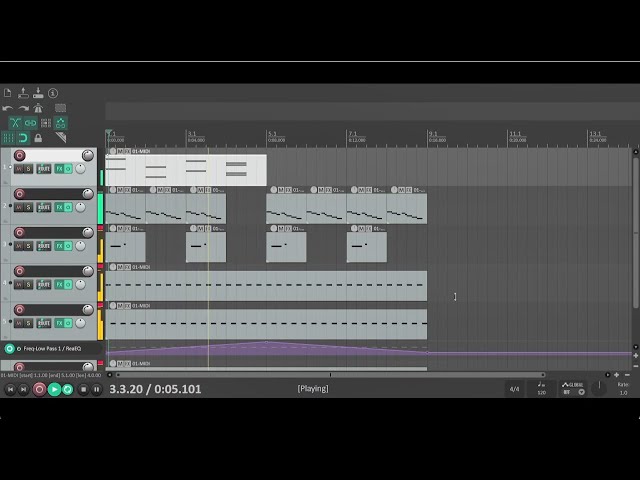
Task: Click the volume knob on track 1
Action: pyautogui.click(x=88, y=156)
